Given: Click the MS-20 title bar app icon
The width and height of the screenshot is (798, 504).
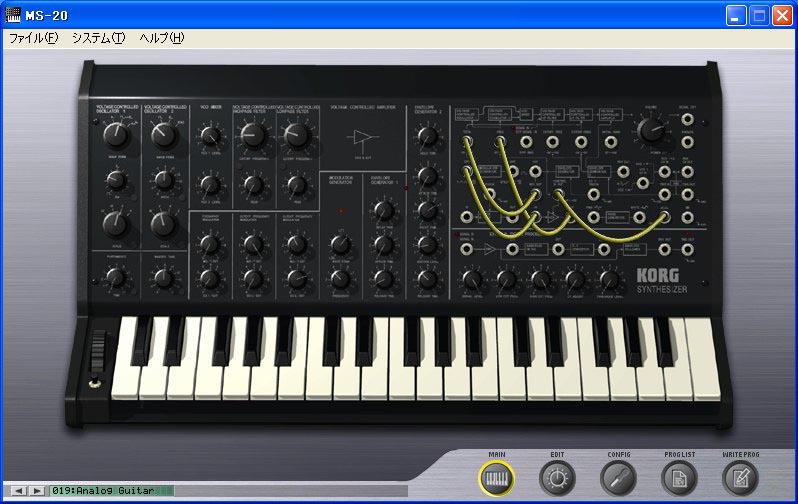Looking at the screenshot, I should (13, 15).
